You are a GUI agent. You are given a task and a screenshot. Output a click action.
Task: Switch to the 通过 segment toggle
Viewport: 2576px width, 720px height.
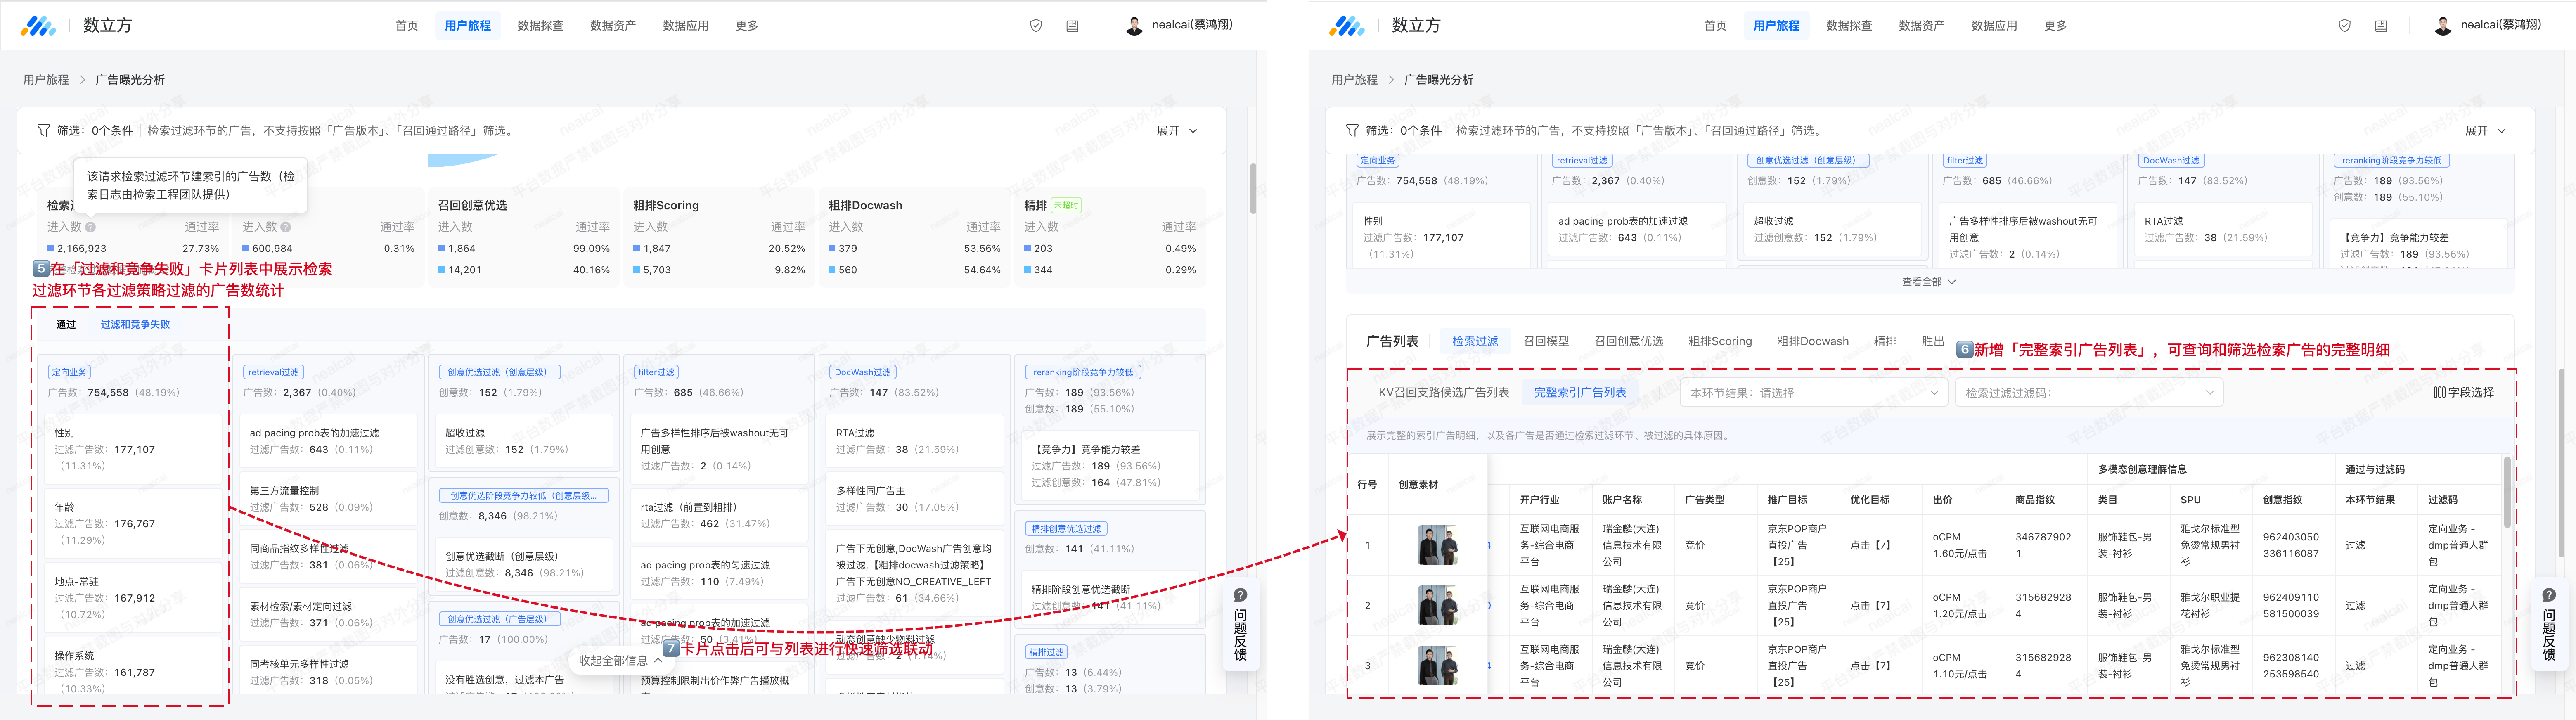point(66,324)
